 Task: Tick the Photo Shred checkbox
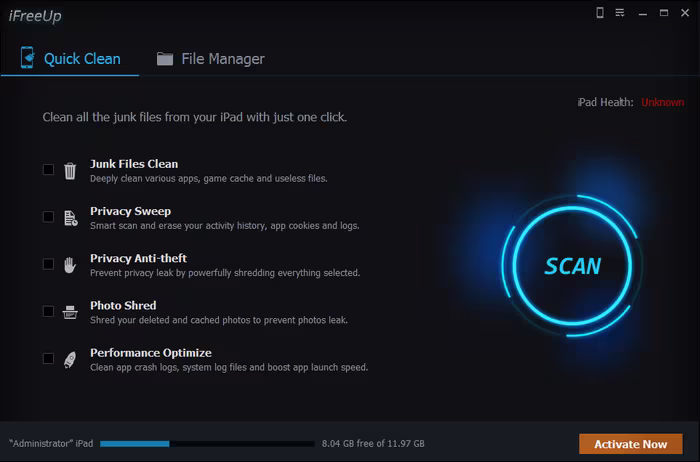pos(48,311)
